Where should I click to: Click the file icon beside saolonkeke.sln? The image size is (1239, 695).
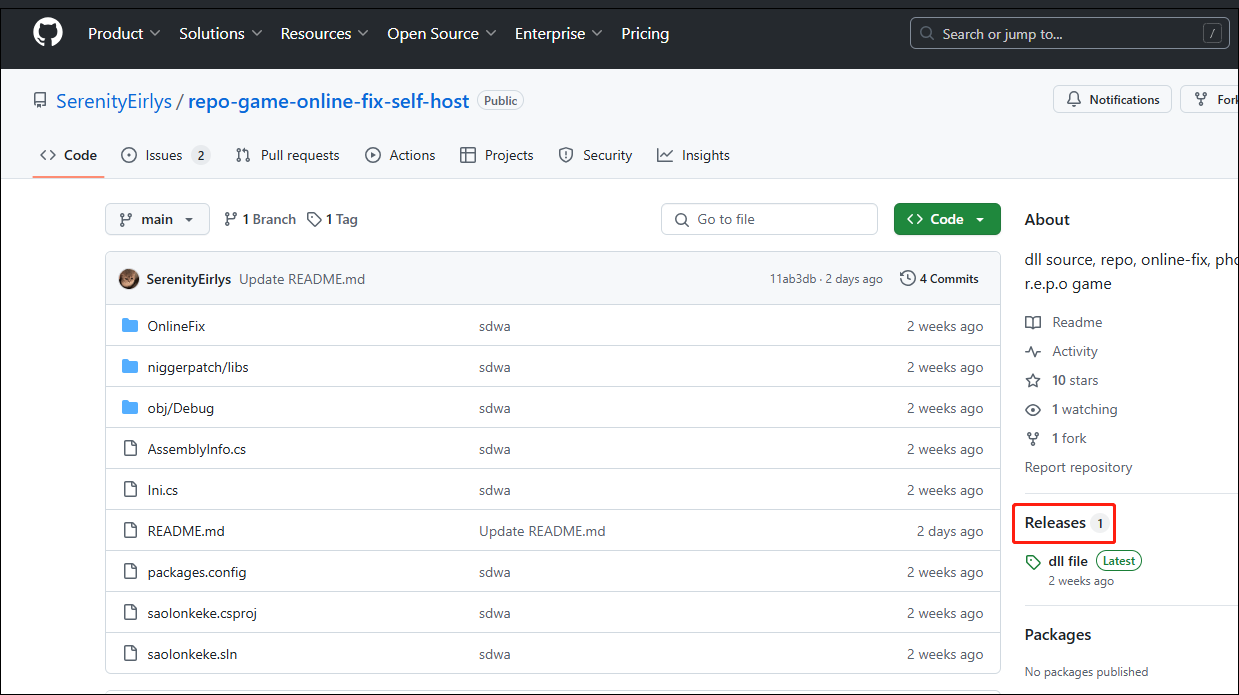tap(130, 654)
